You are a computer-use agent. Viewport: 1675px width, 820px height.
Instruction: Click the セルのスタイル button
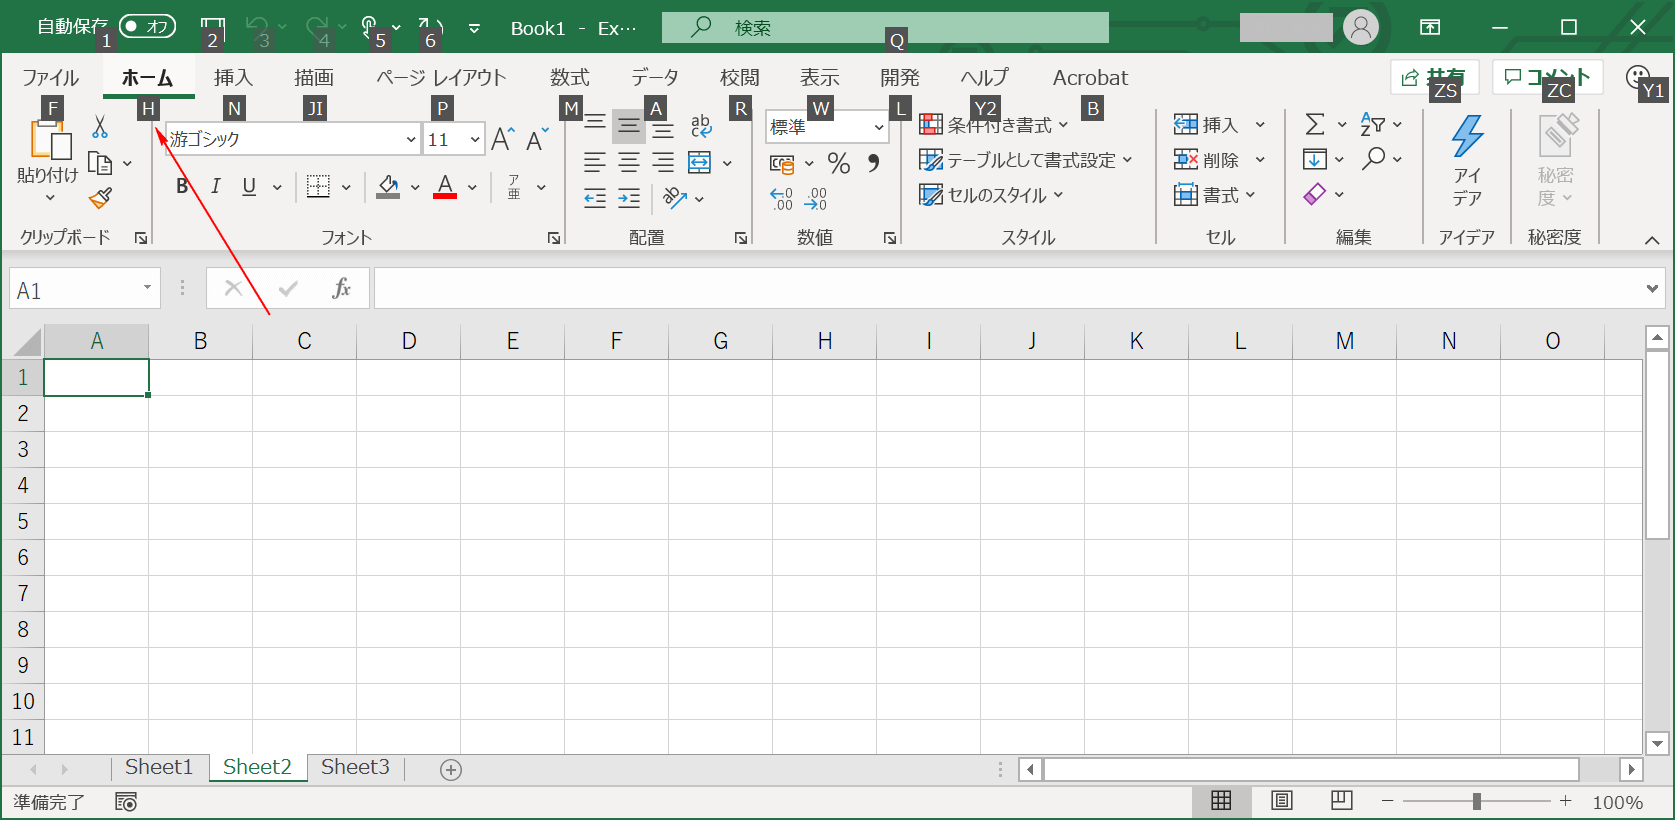[x=991, y=195]
